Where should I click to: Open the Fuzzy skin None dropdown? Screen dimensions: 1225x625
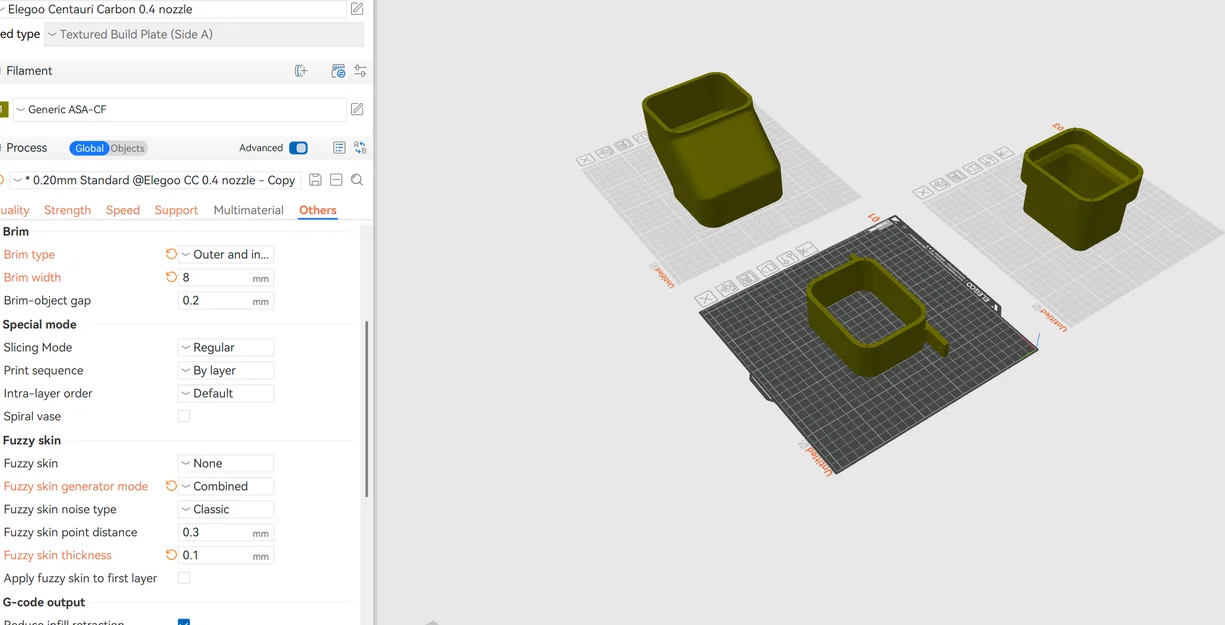(x=226, y=463)
